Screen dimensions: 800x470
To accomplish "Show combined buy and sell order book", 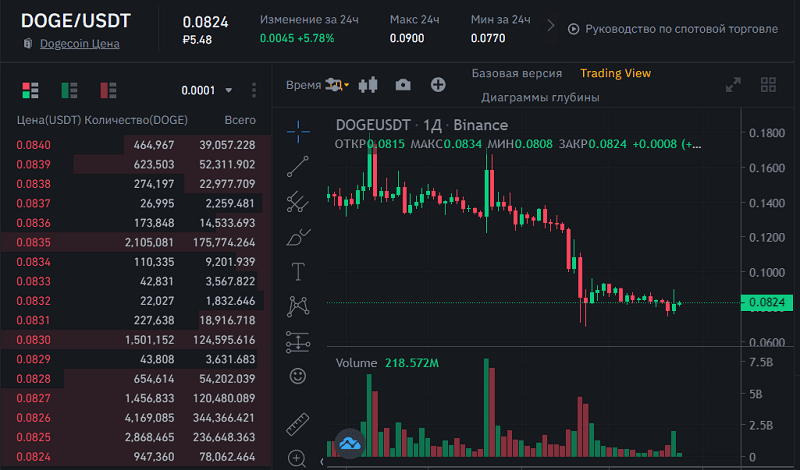I will tap(30, 90).
